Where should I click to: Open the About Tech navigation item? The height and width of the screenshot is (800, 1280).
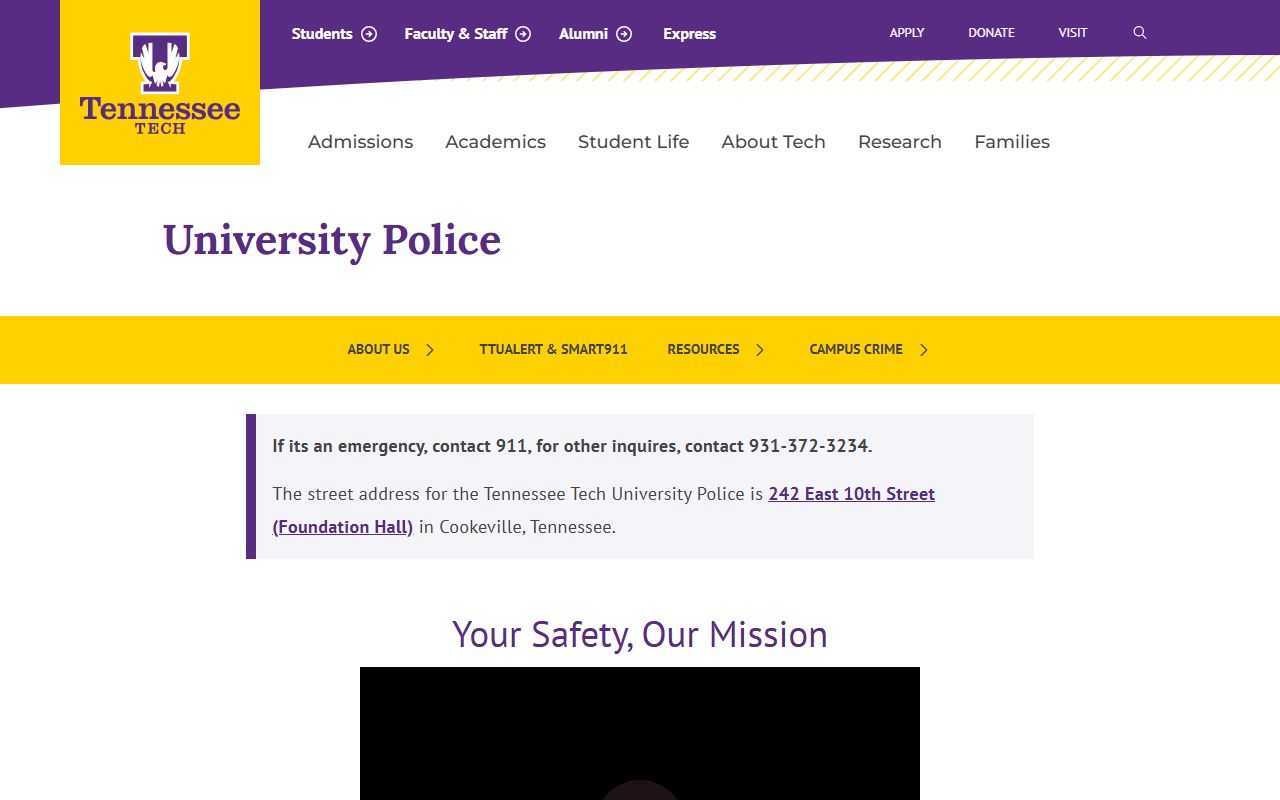click(774, 142)
